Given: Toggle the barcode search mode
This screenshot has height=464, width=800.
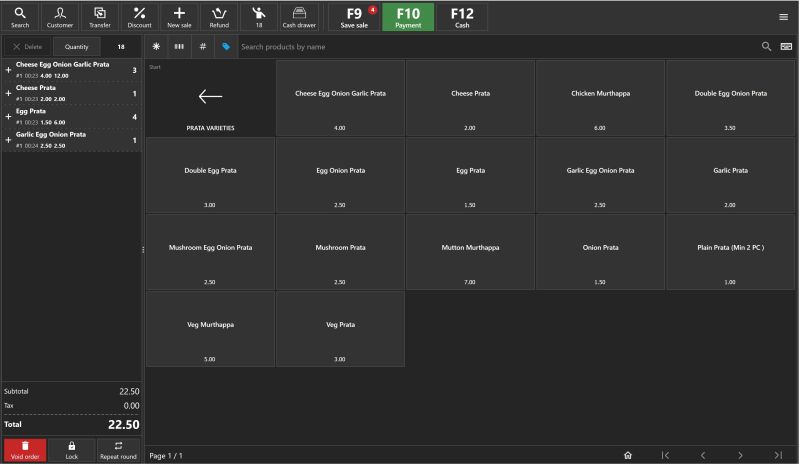Looking at the screenshot, I should (180, 46).
